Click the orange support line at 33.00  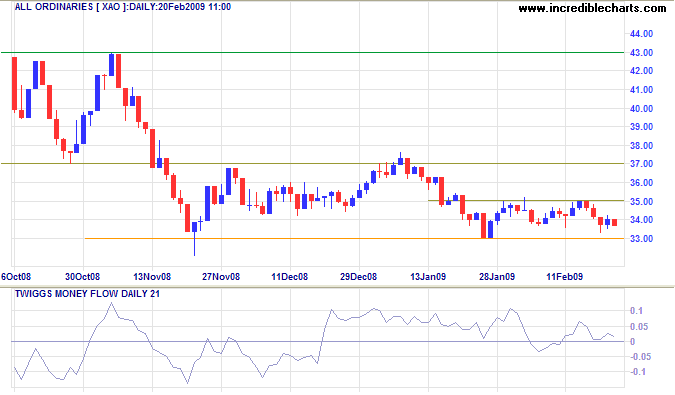coord(354,238)
